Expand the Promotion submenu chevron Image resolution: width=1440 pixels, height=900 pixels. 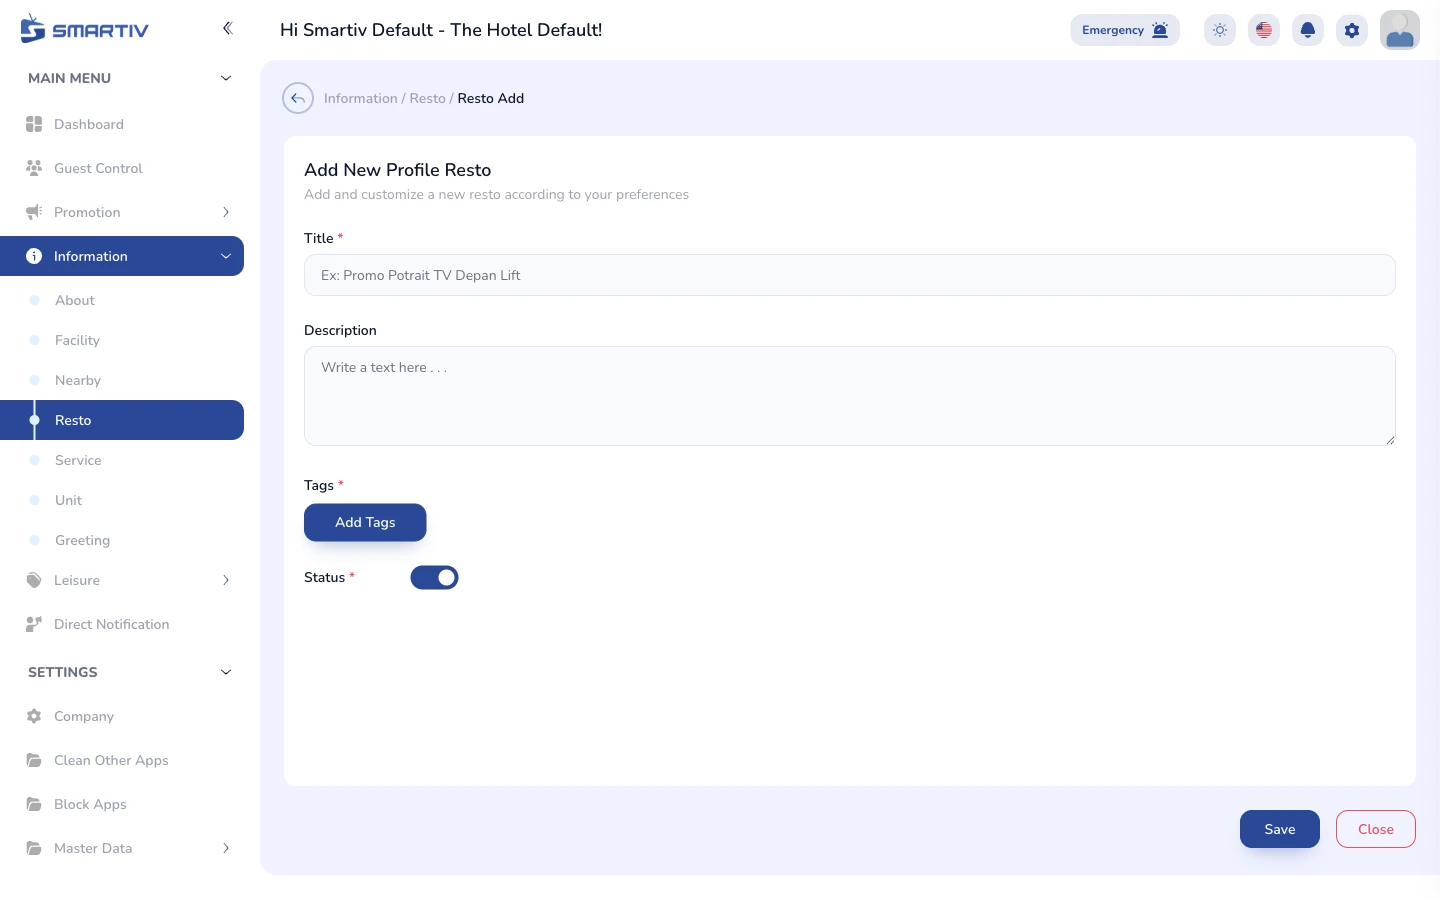[226, 212]
